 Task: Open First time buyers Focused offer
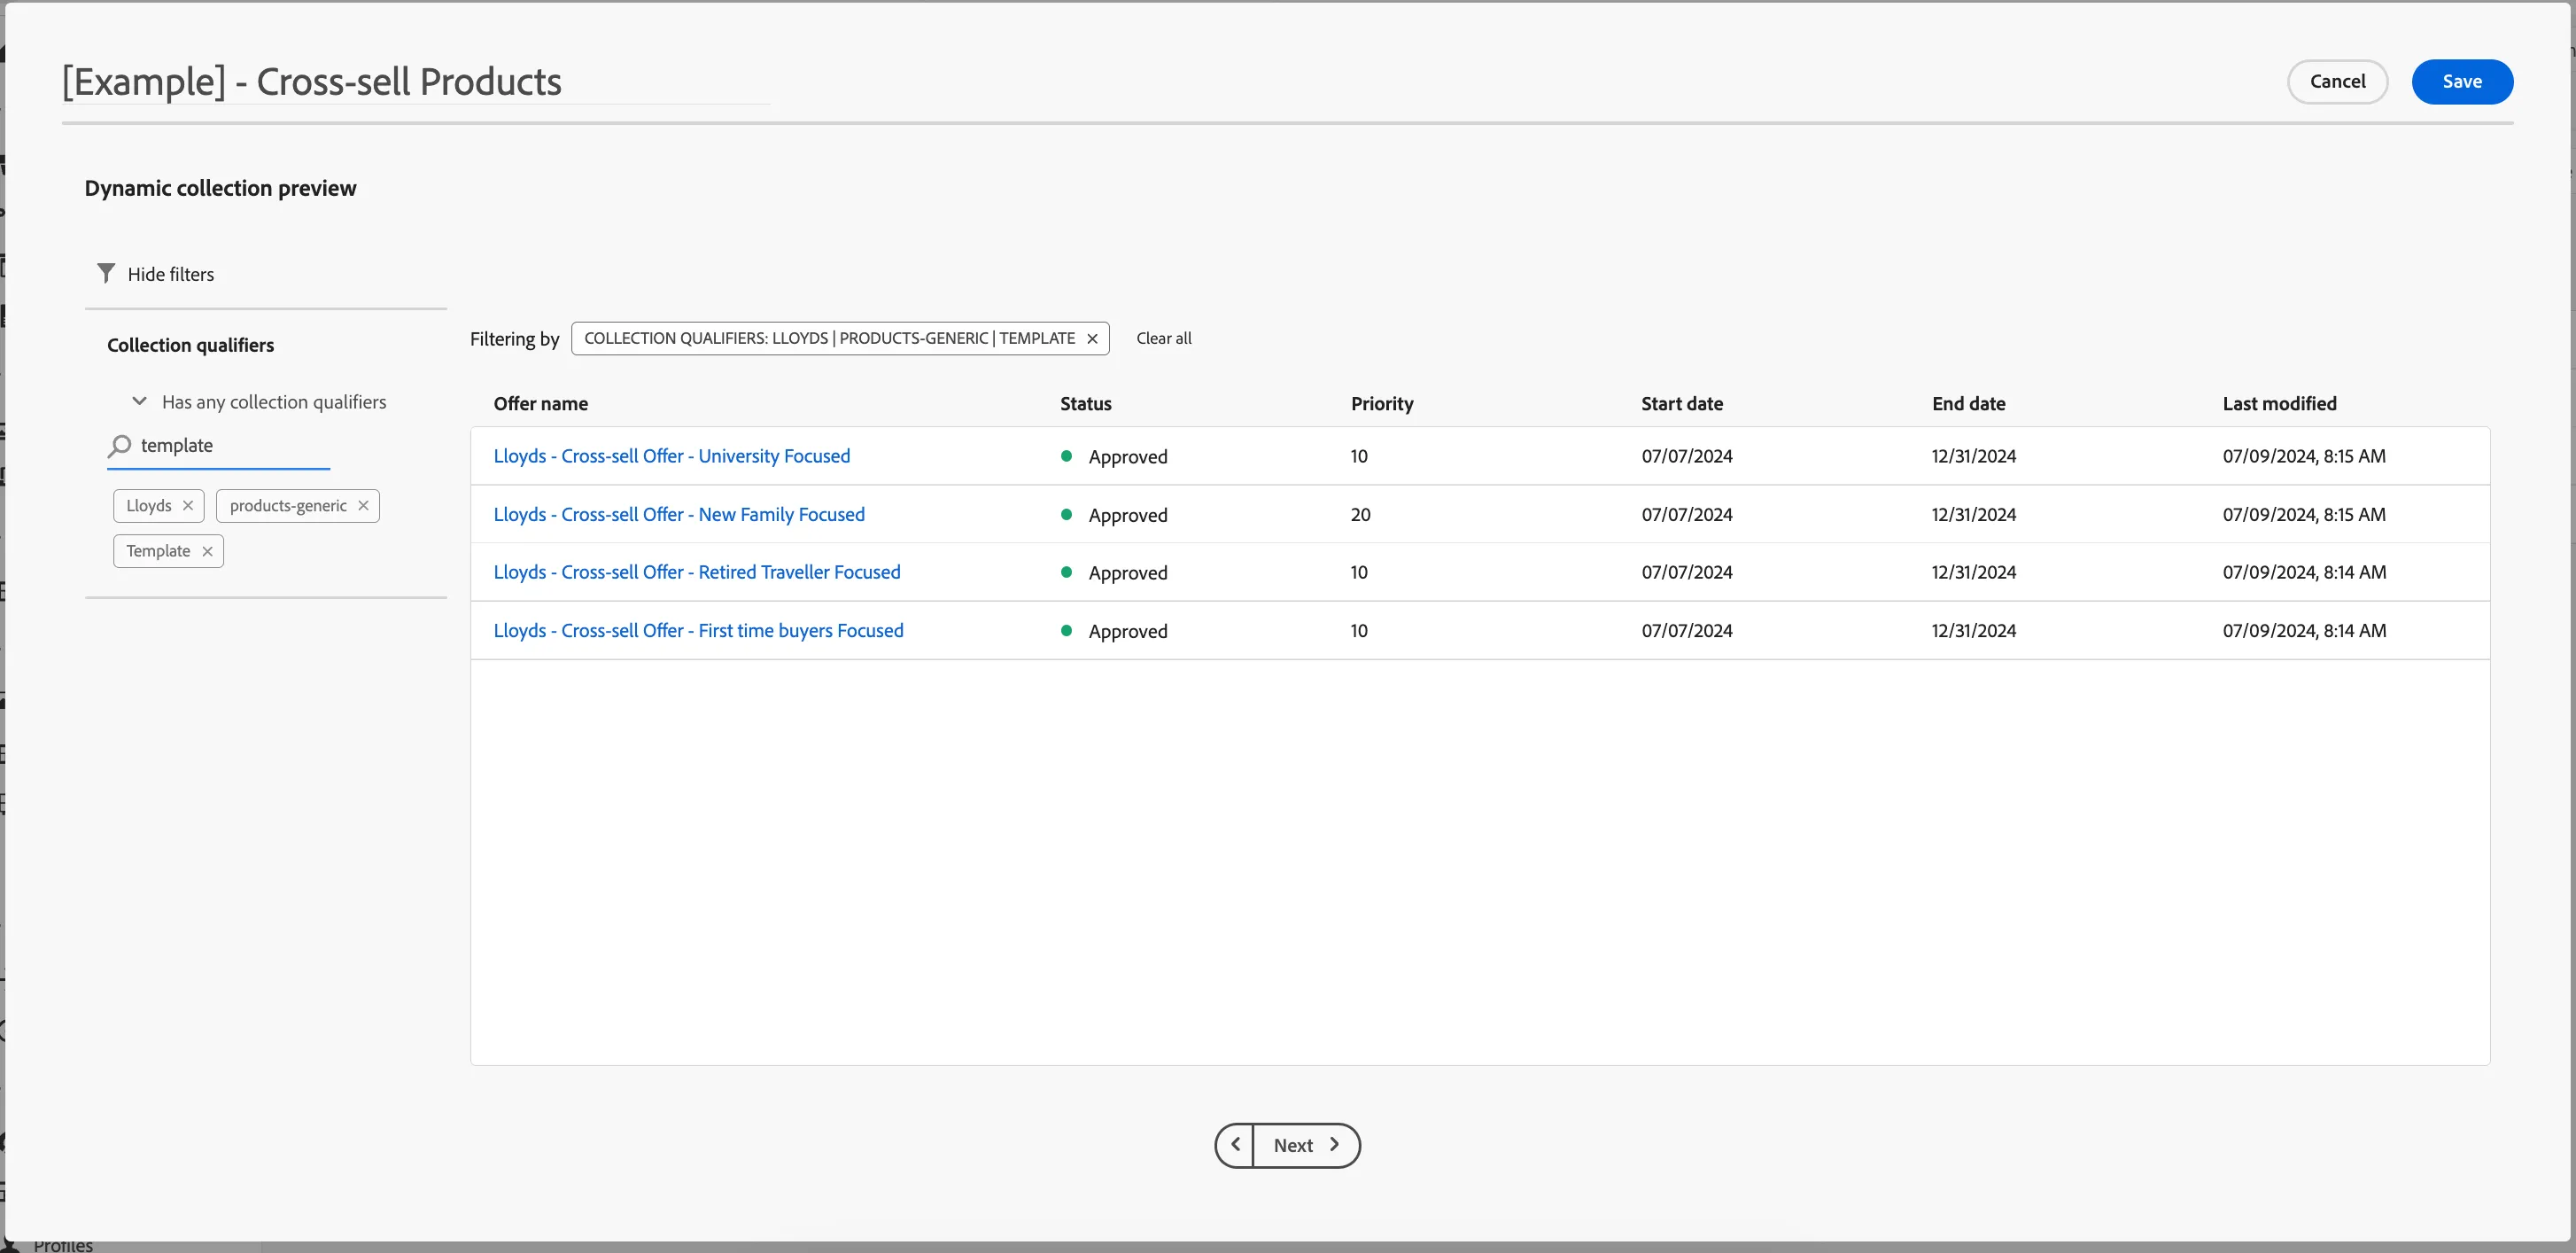click(698, 631)
